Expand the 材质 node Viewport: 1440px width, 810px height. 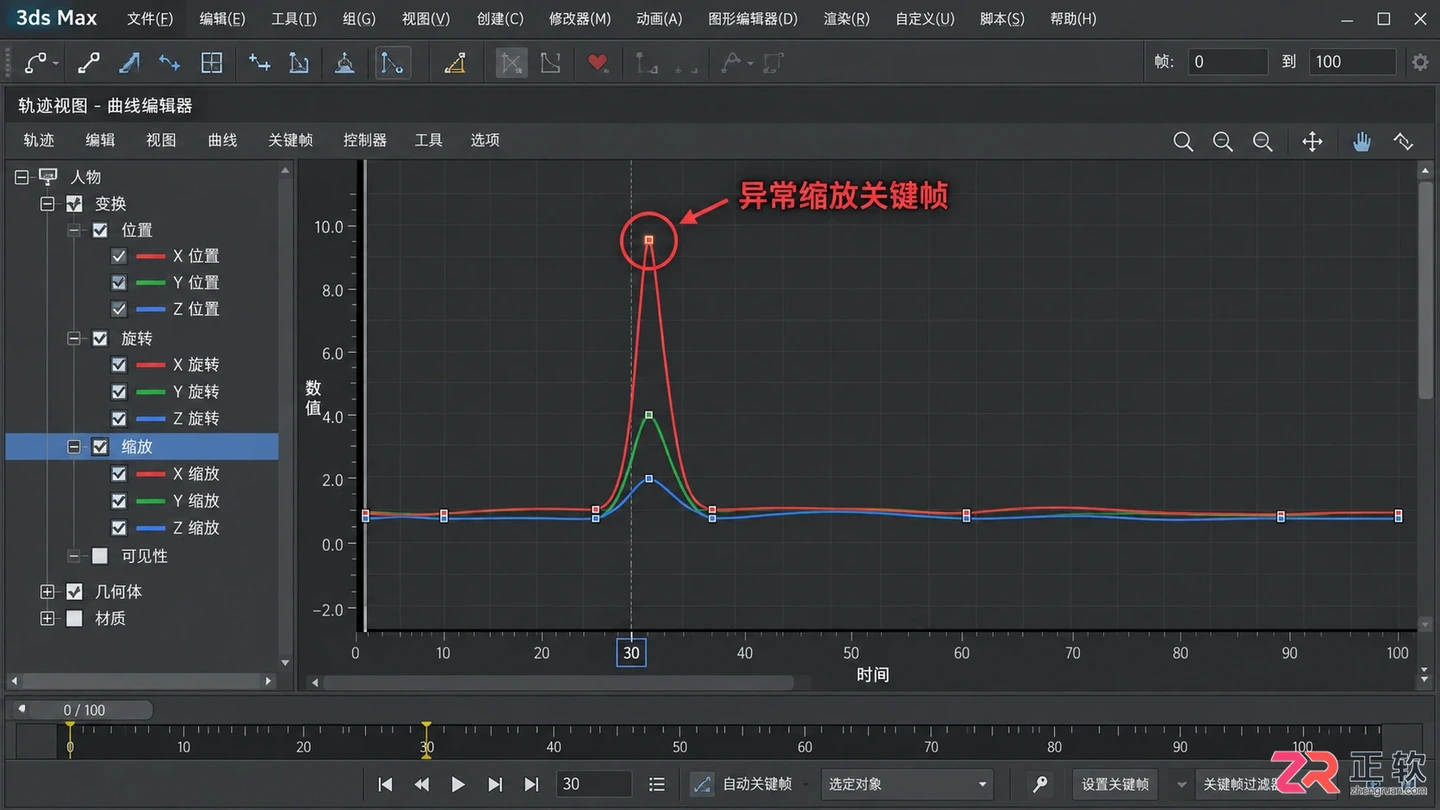[x=47, y=619]
